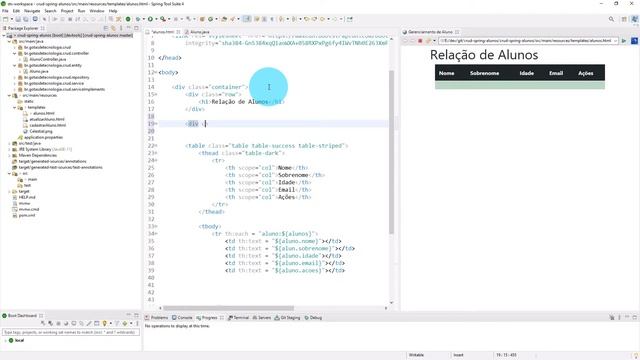640x360 pixels.
Task: Select AlunoController.java in Package Explorer
Action: point(47,59)
